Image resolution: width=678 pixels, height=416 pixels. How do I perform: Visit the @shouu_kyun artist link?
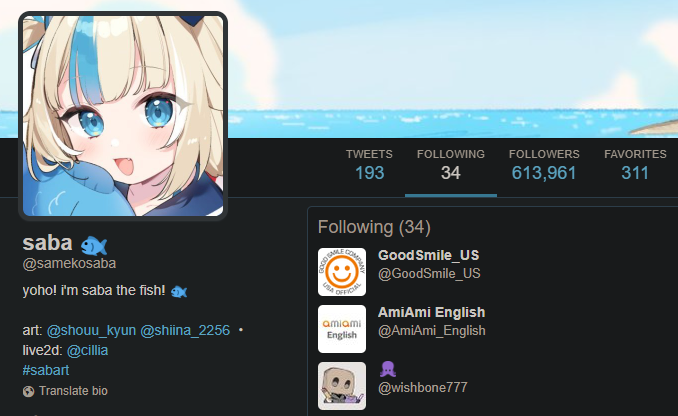point(91,330)
